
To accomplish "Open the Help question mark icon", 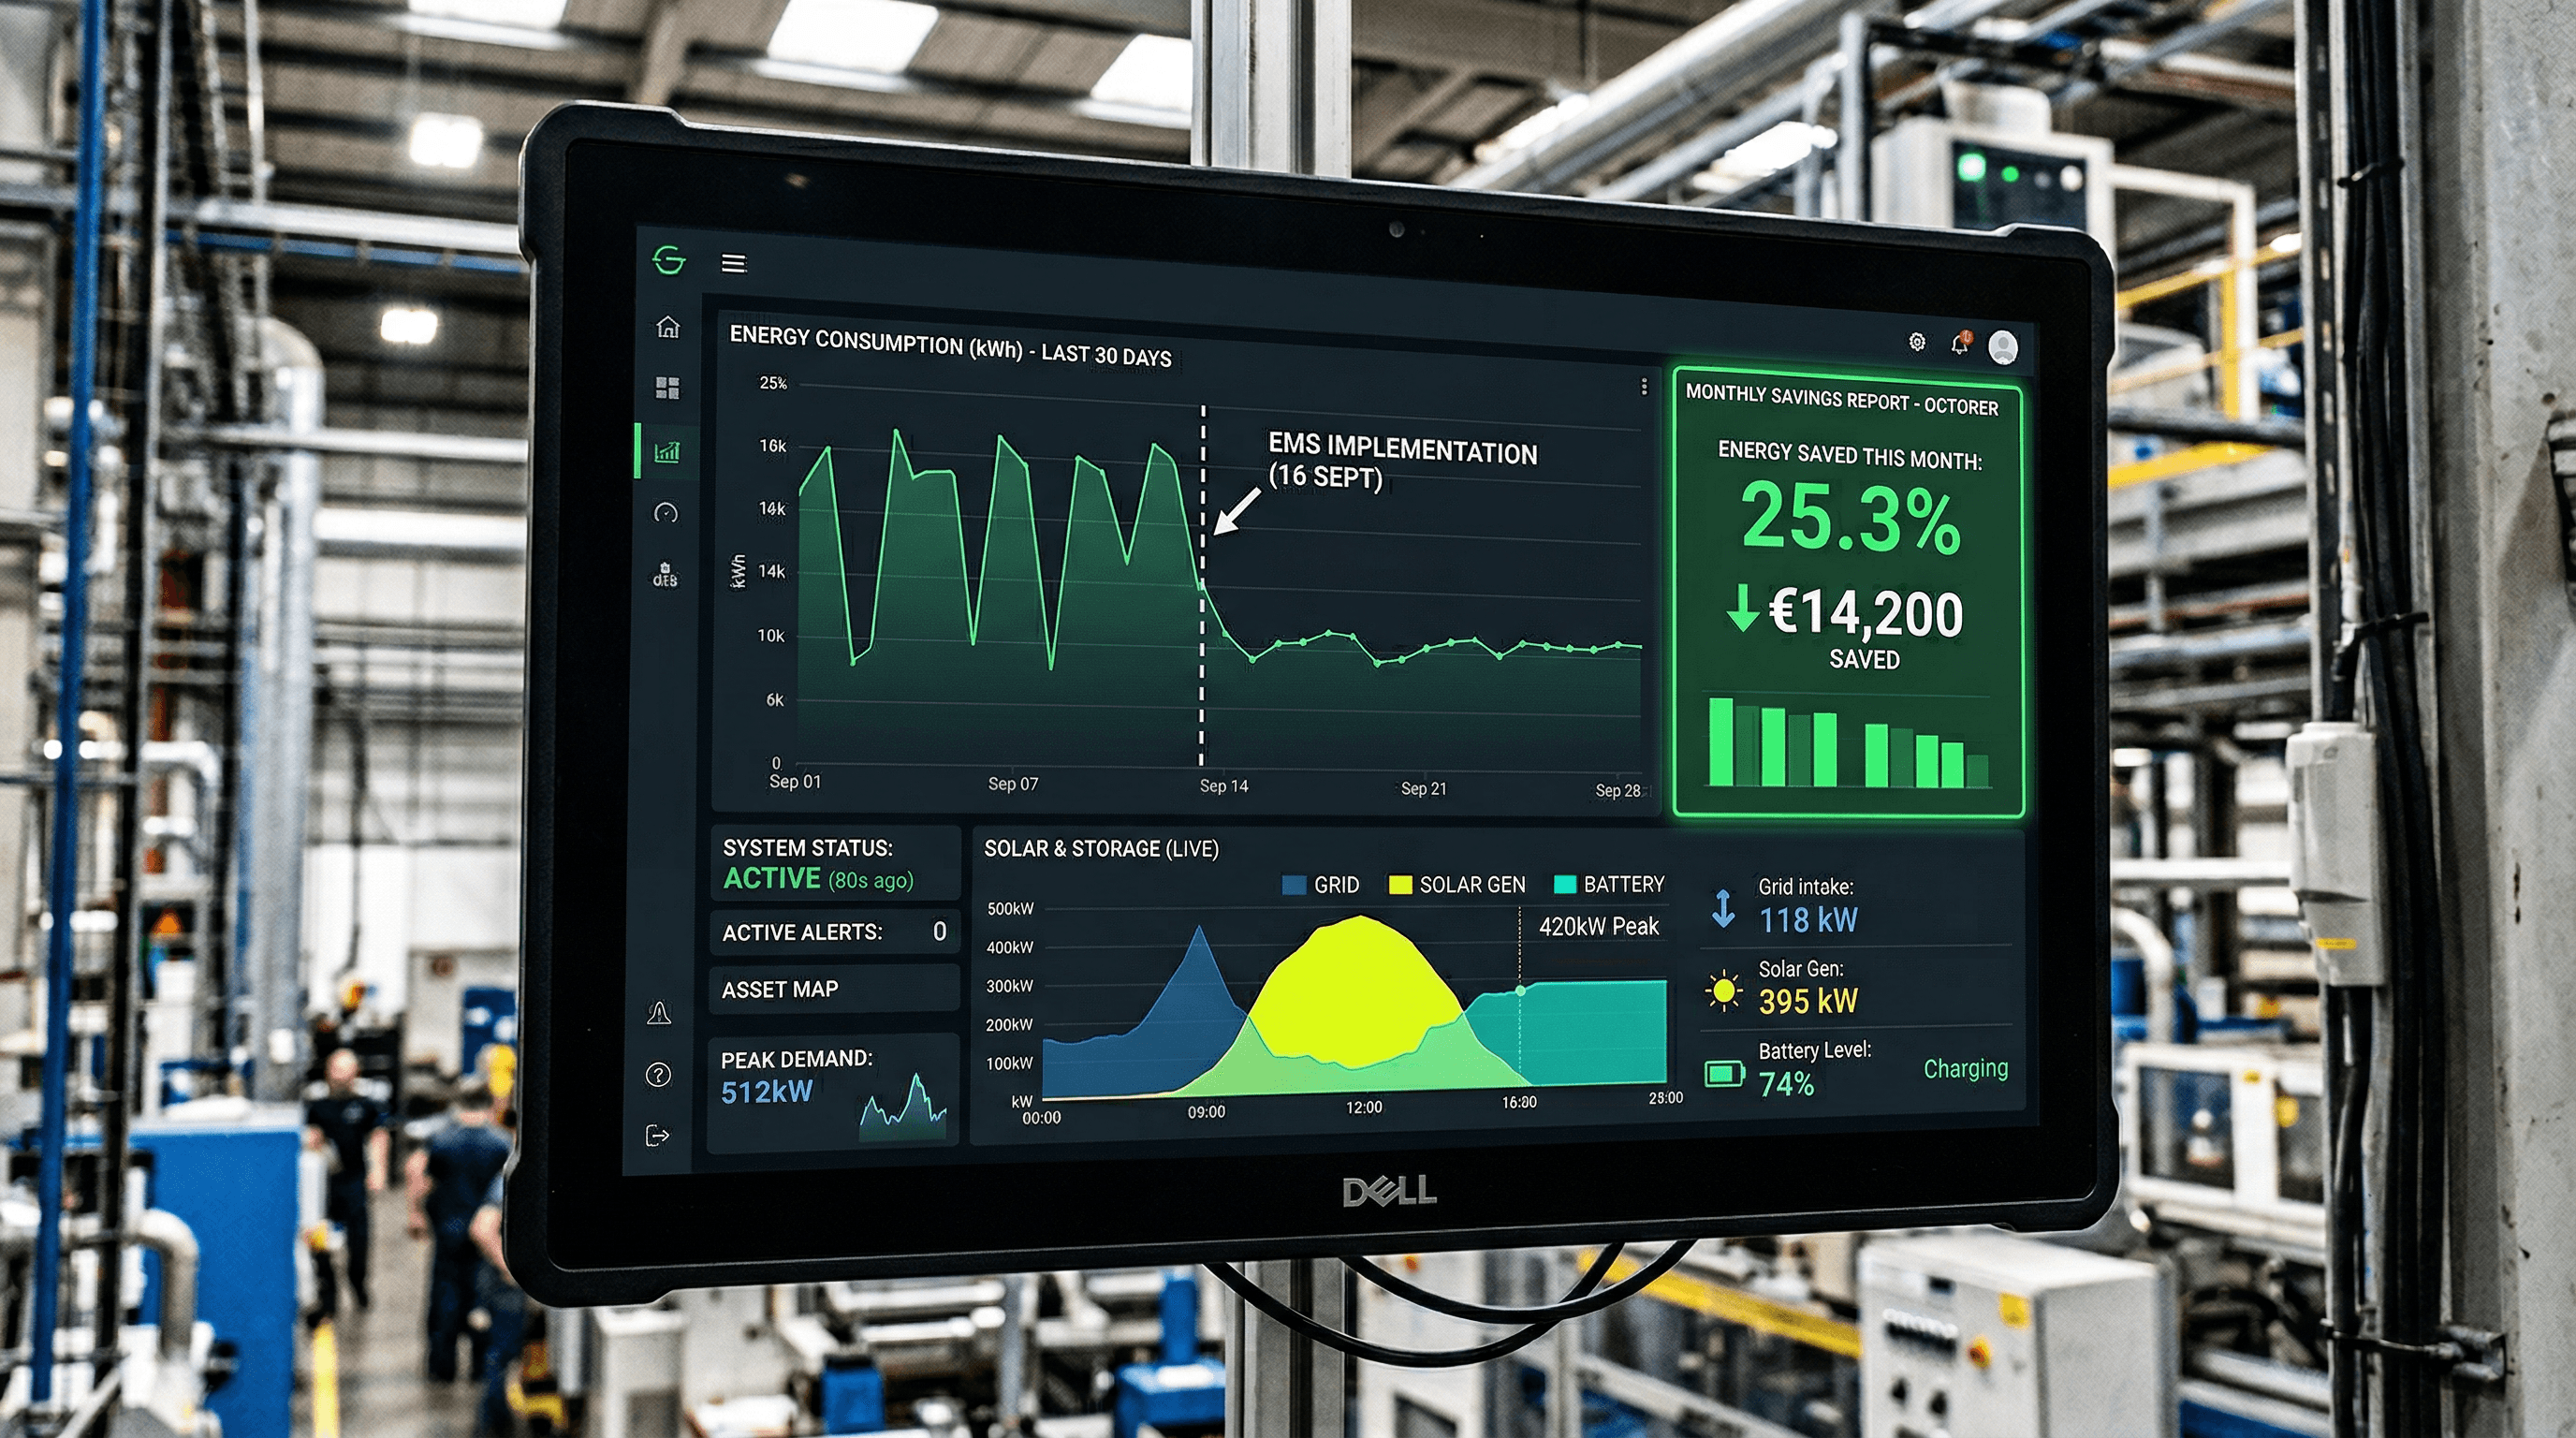I will [660, 1073].
